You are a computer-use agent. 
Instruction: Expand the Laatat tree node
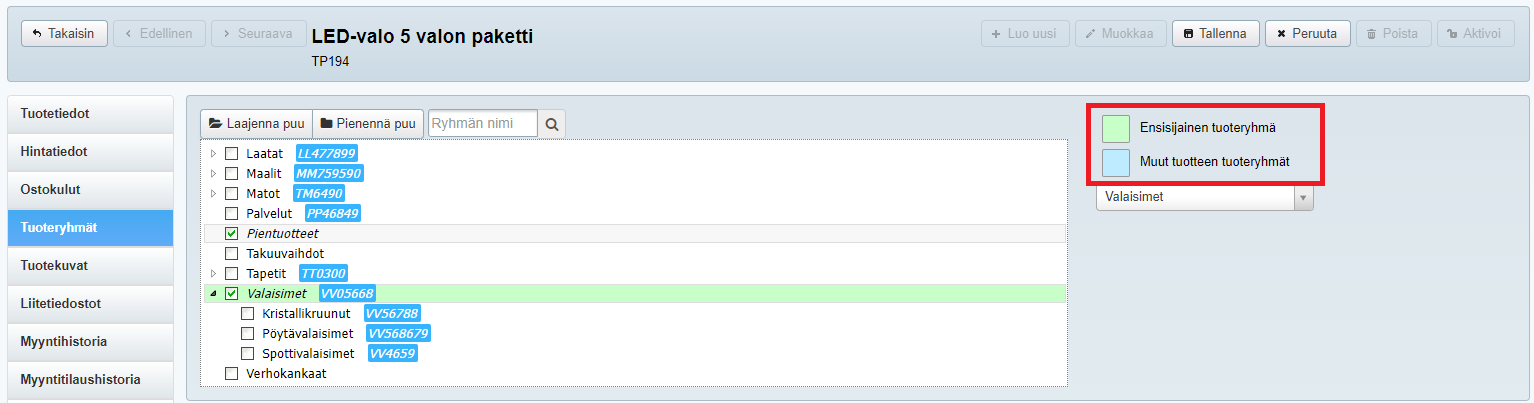(x=212, y=154)
